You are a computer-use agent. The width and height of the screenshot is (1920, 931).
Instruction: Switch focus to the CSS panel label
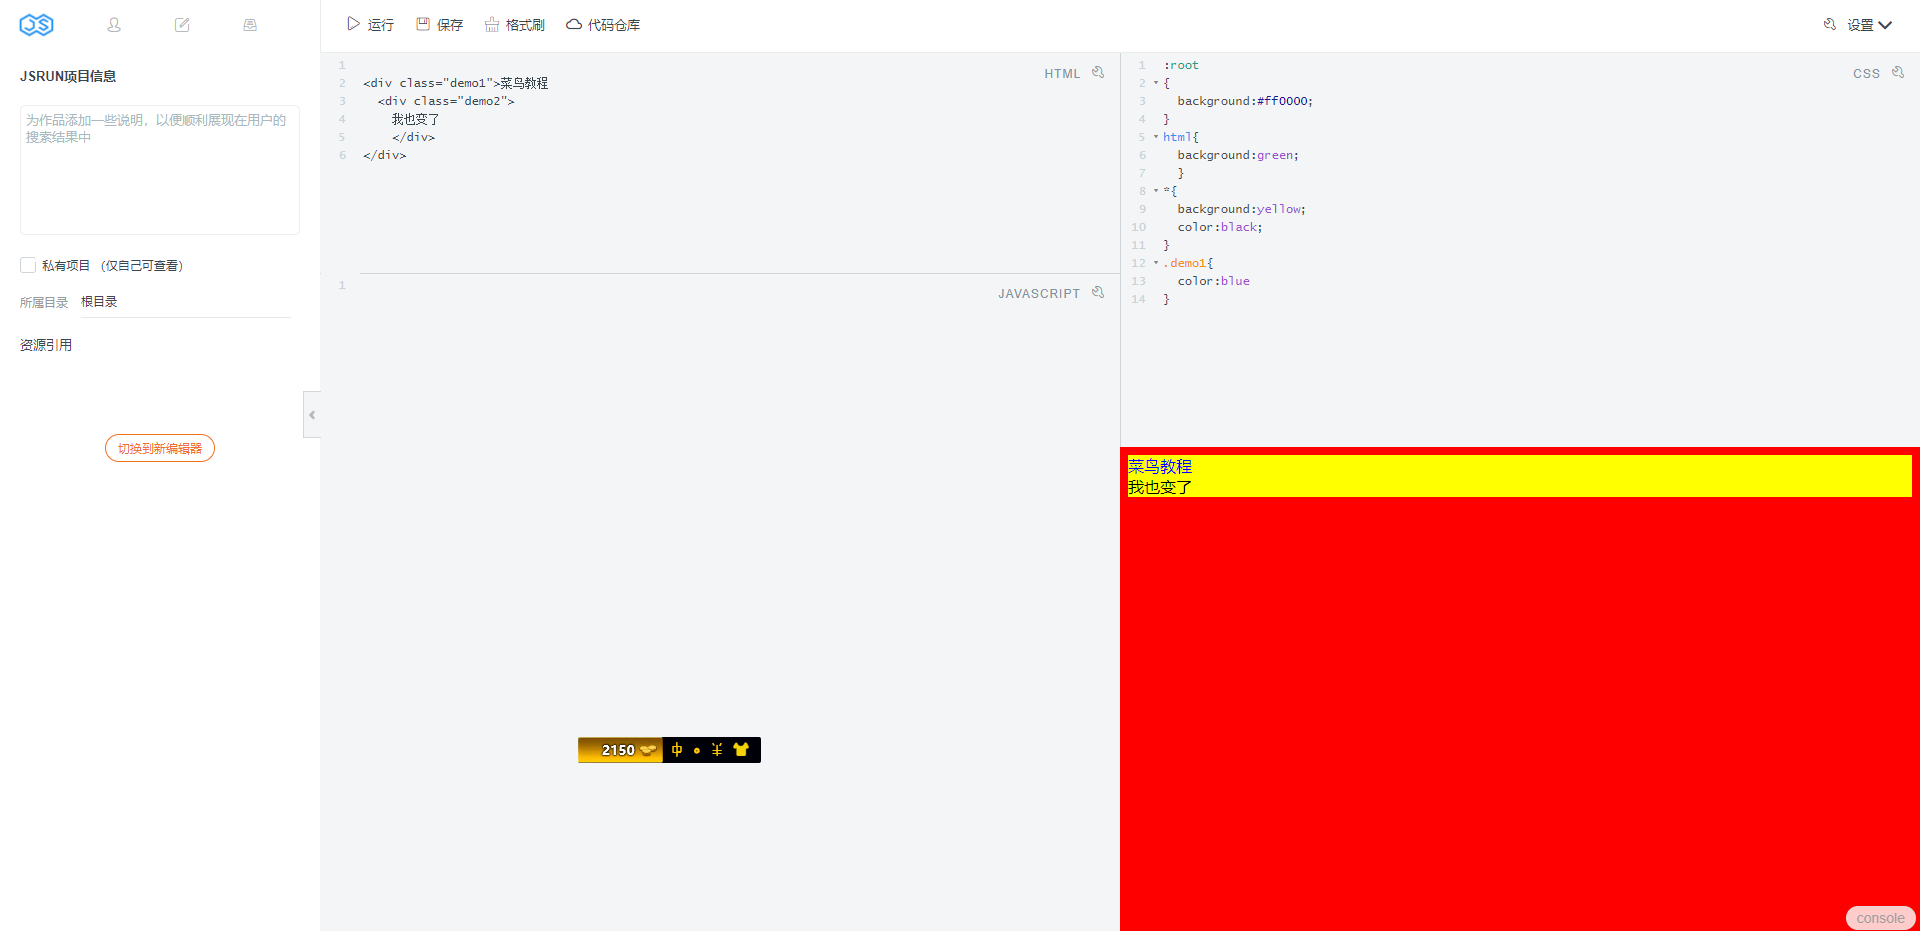coord(1866,72)
